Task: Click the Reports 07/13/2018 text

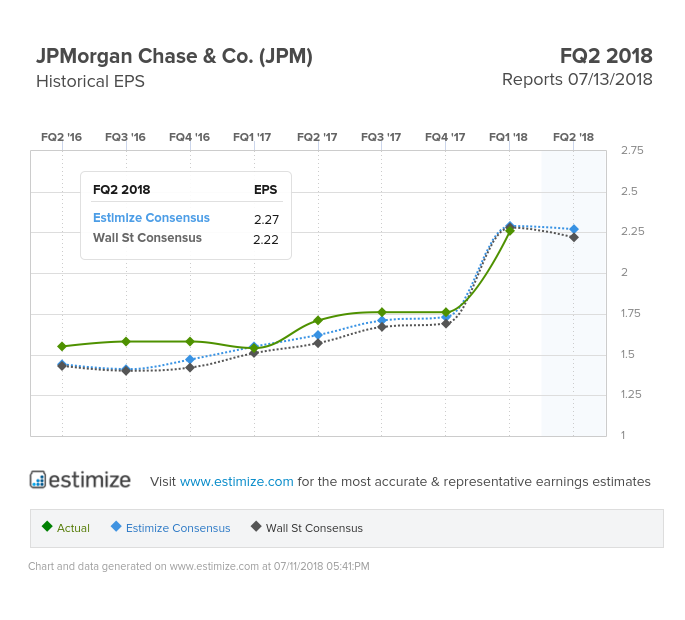Action: 577,80
